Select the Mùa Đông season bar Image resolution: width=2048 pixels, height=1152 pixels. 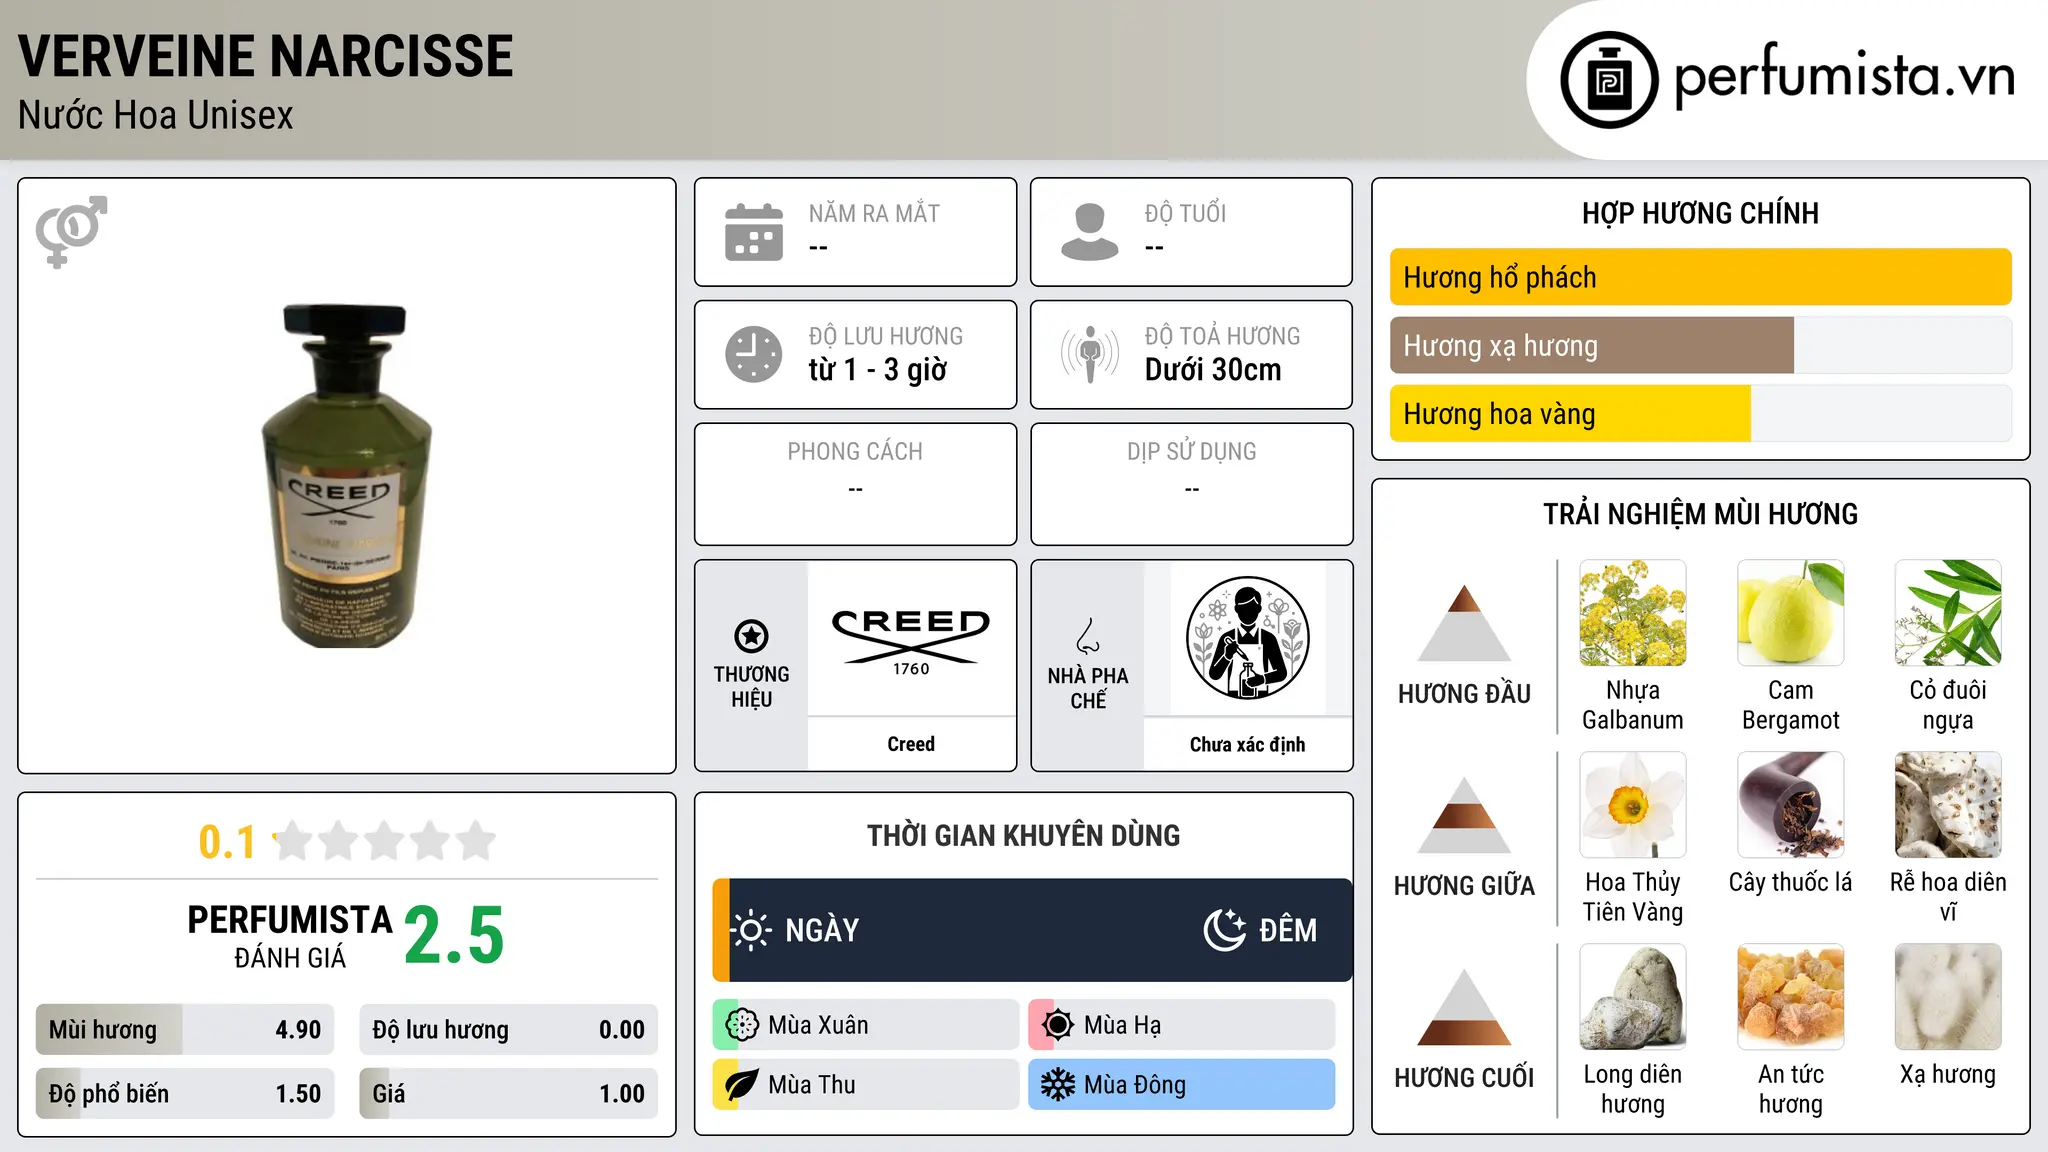[1182, 1085]
